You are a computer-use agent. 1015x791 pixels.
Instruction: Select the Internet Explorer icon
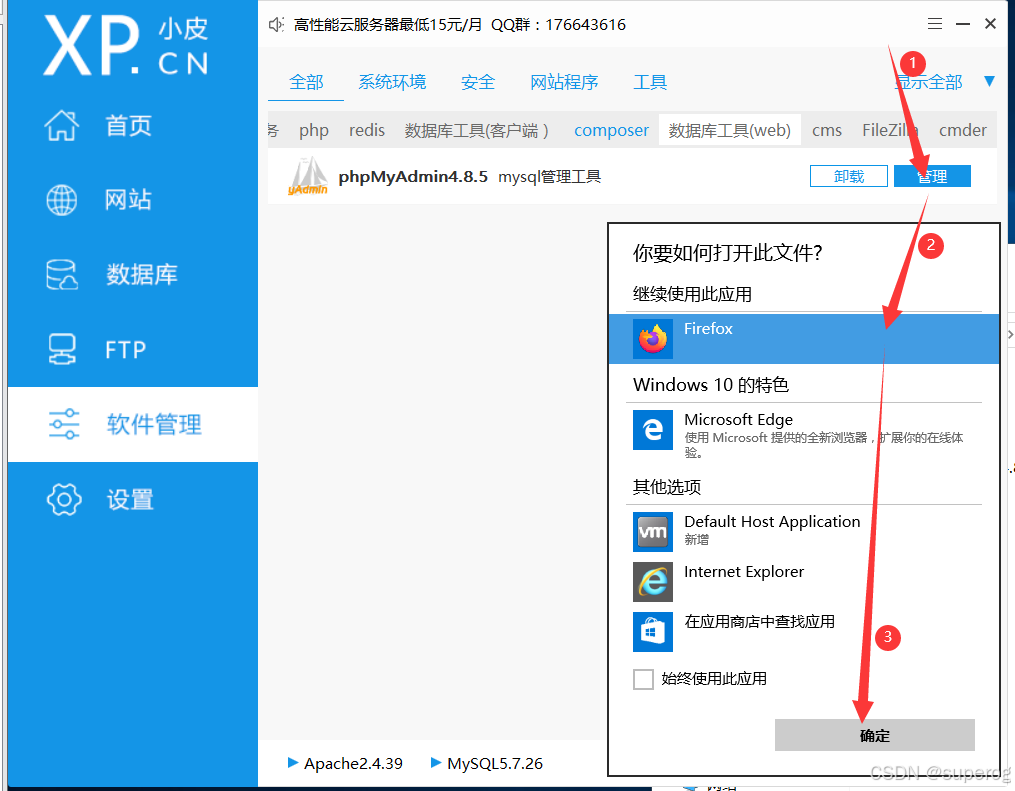coord(652,582)
